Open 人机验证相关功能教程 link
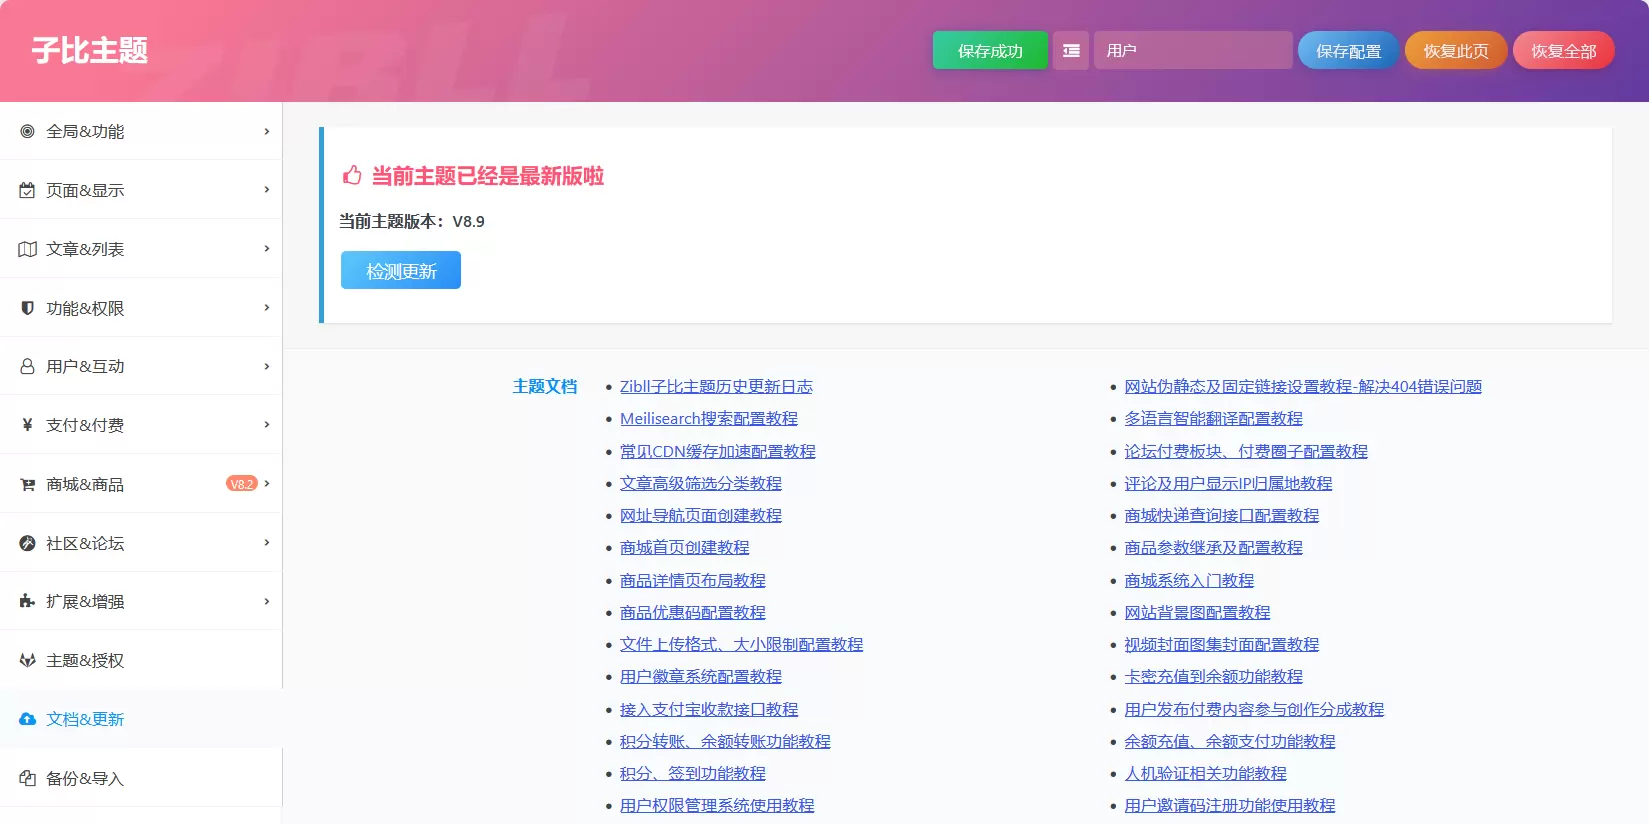 point(1205,773)
